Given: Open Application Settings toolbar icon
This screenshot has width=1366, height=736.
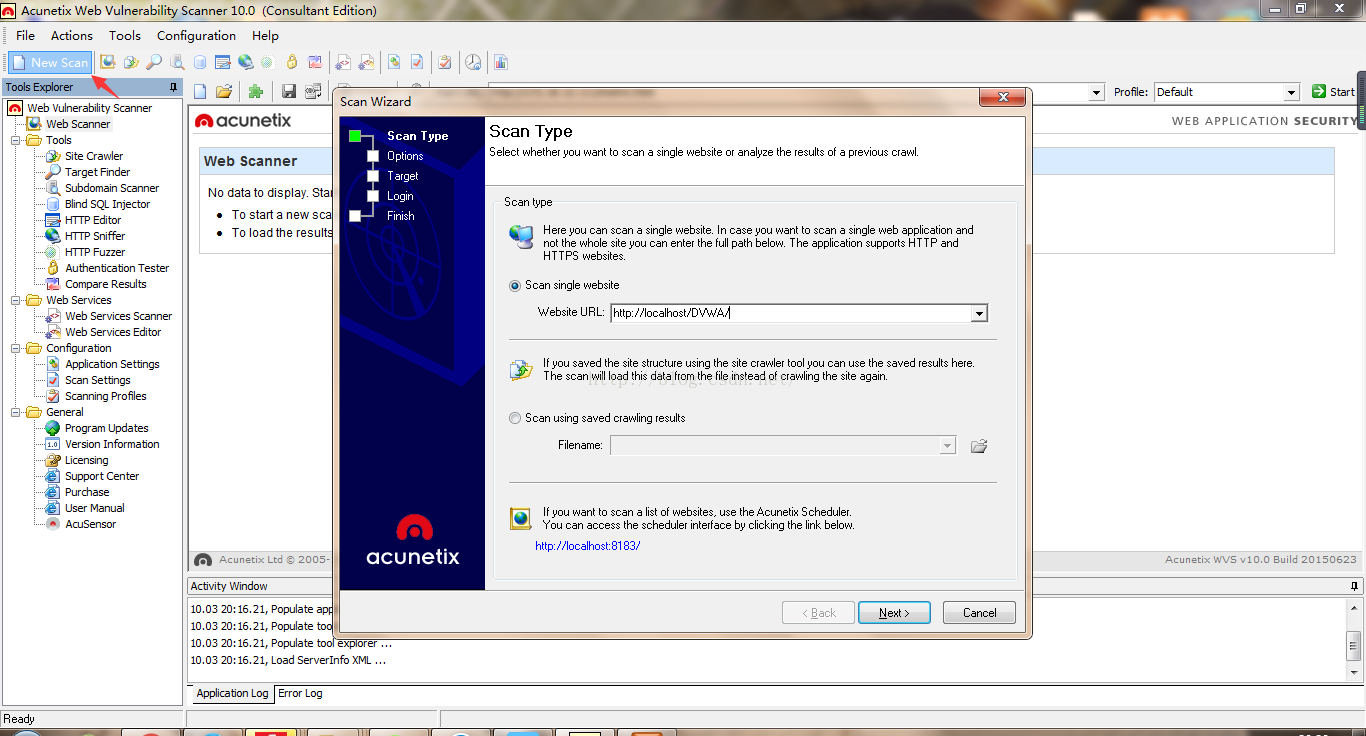Looking at the screenshot, I should point(394,63).
